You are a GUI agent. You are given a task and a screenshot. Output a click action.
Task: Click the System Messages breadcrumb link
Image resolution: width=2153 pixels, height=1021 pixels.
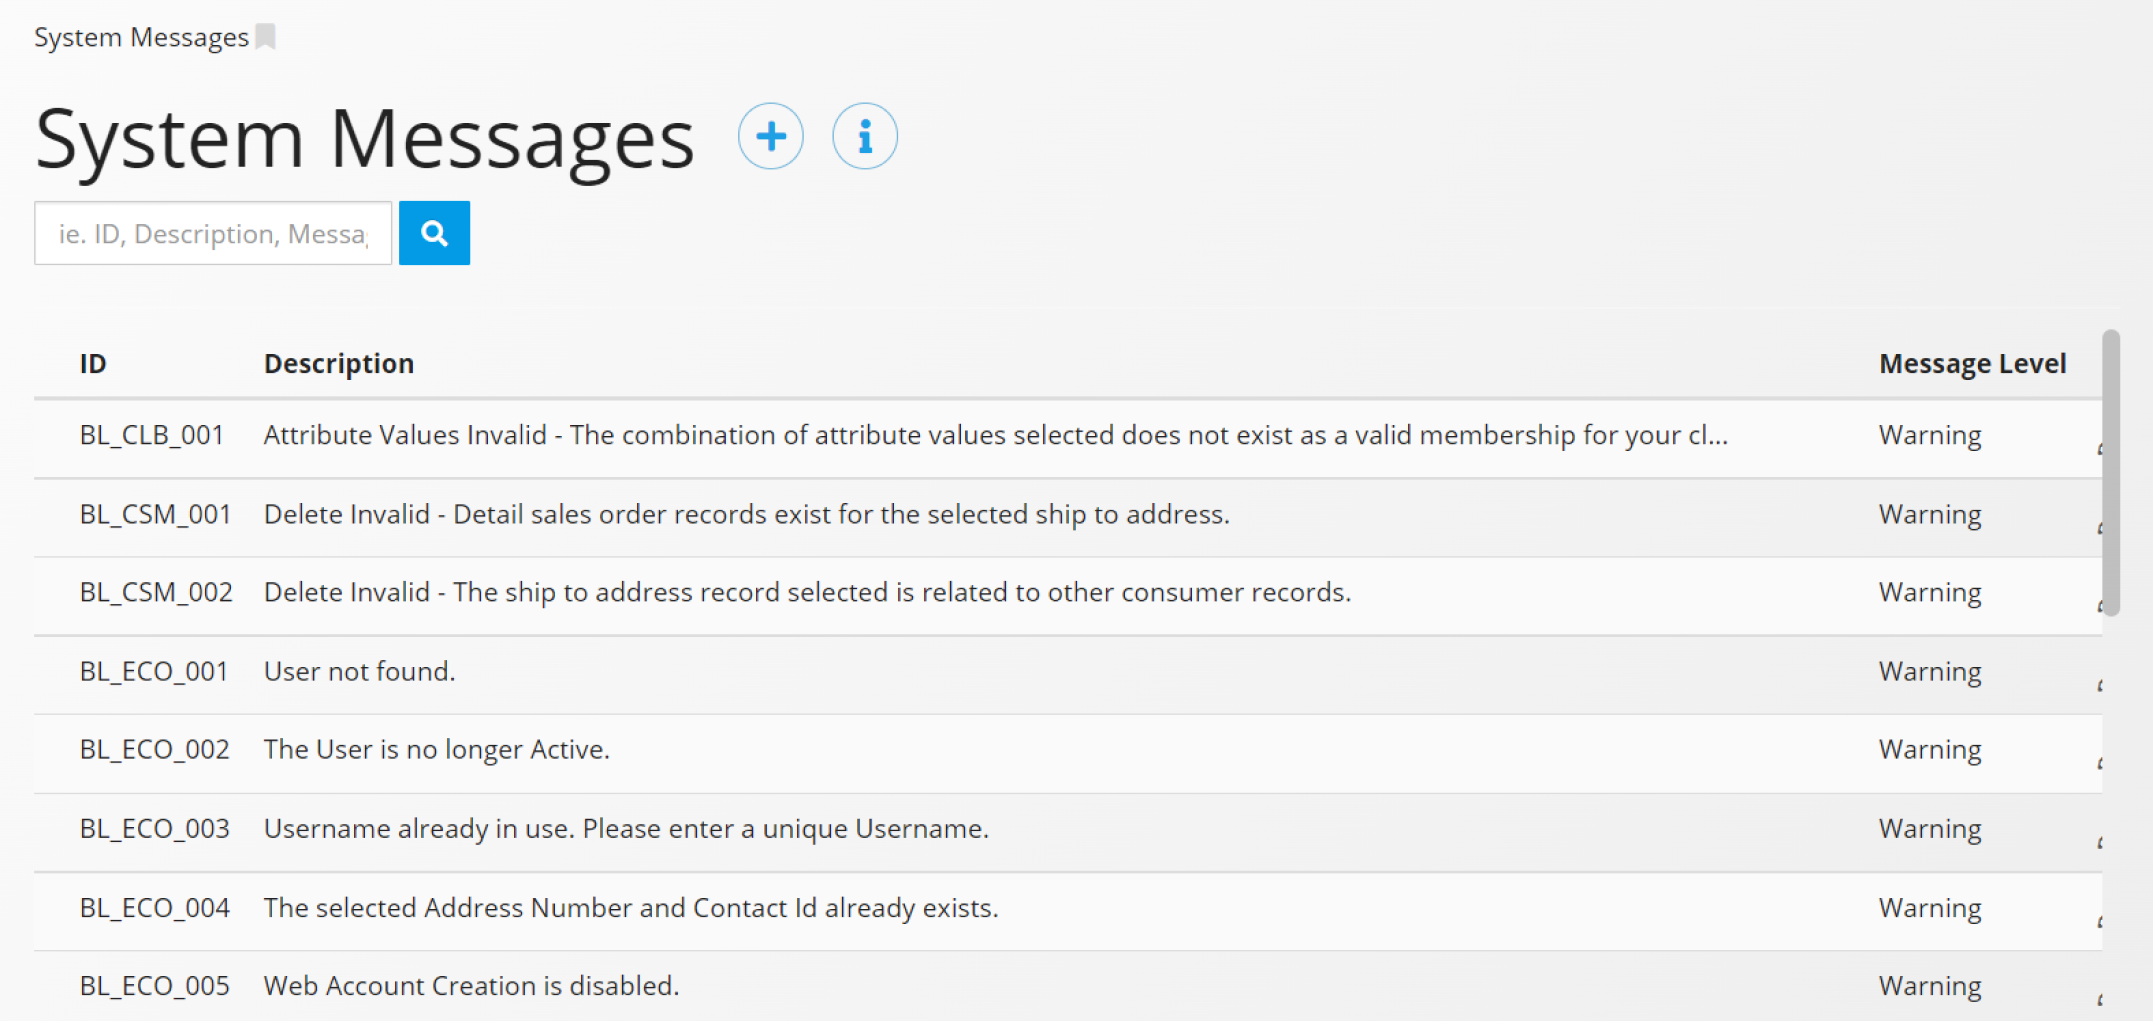(141, 37)
